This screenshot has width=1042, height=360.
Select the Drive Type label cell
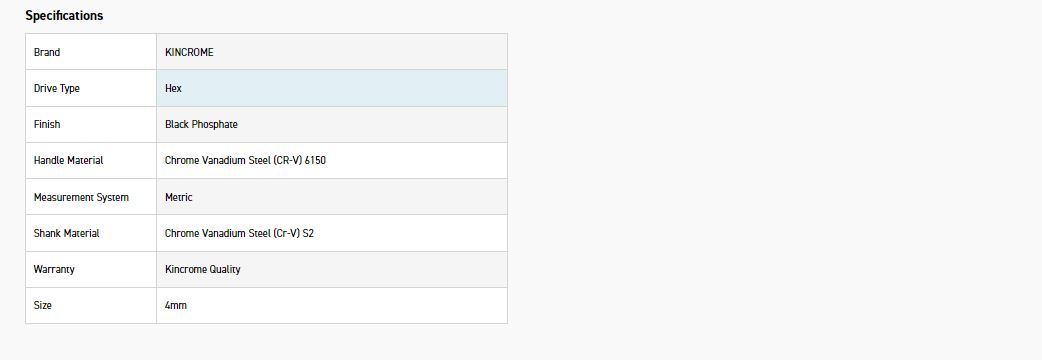[91, 88]
